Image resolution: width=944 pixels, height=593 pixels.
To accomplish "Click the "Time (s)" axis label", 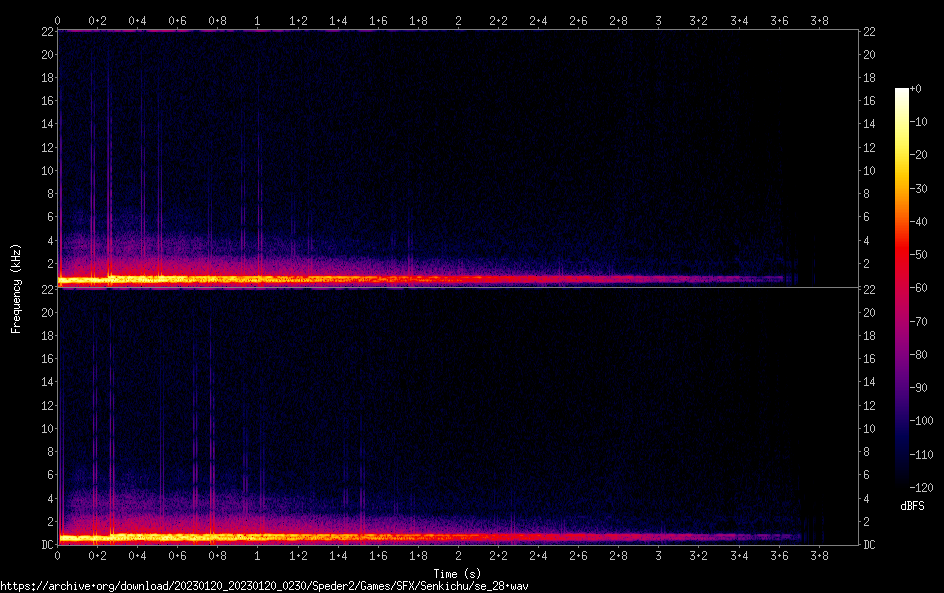I will tap(458, 573).
